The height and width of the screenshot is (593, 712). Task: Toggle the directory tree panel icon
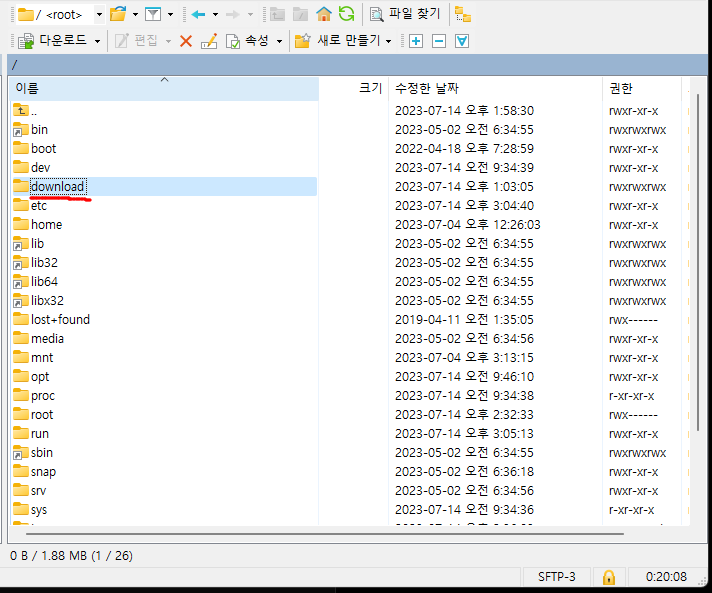463,15
